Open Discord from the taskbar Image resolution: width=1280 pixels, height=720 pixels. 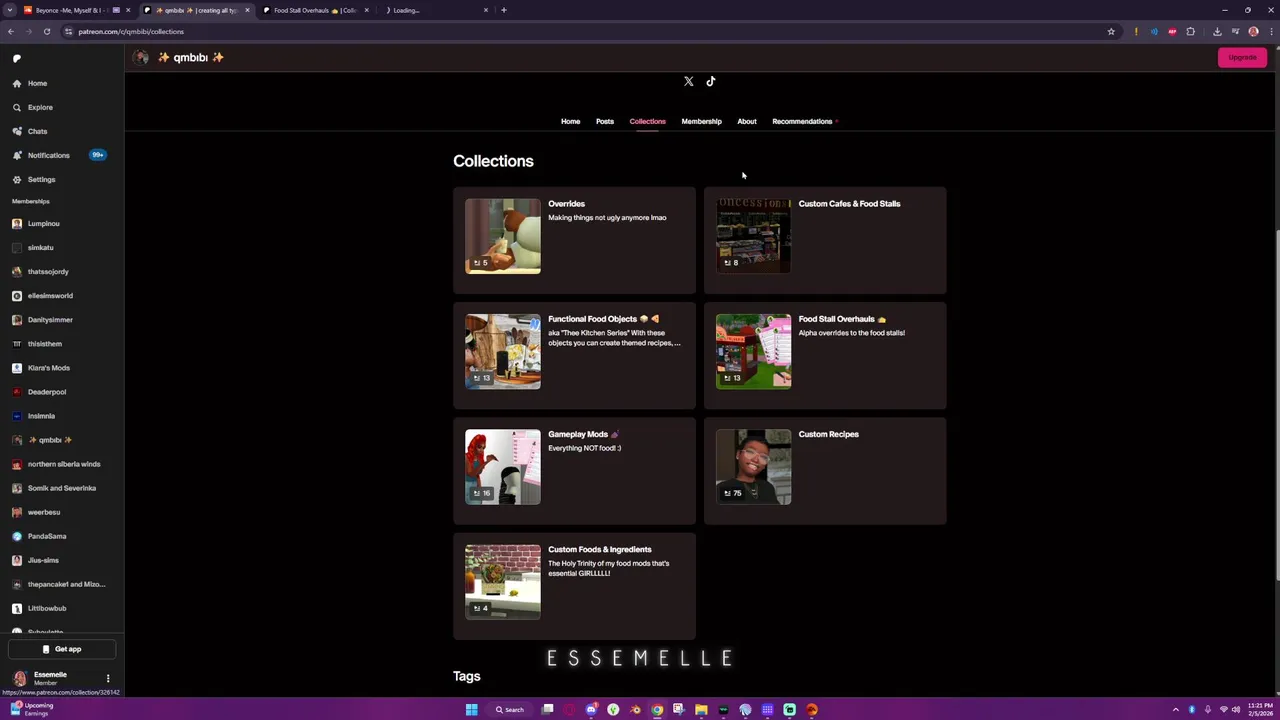click(591, 710)
